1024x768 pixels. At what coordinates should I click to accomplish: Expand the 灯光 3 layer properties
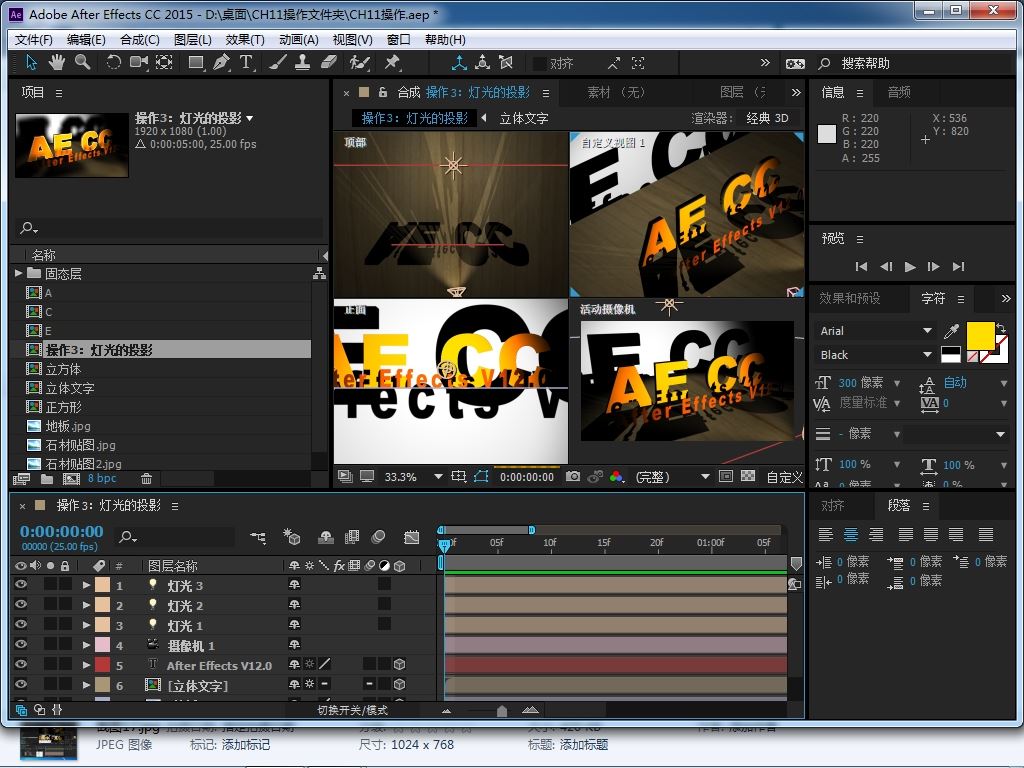pos(86,585)
